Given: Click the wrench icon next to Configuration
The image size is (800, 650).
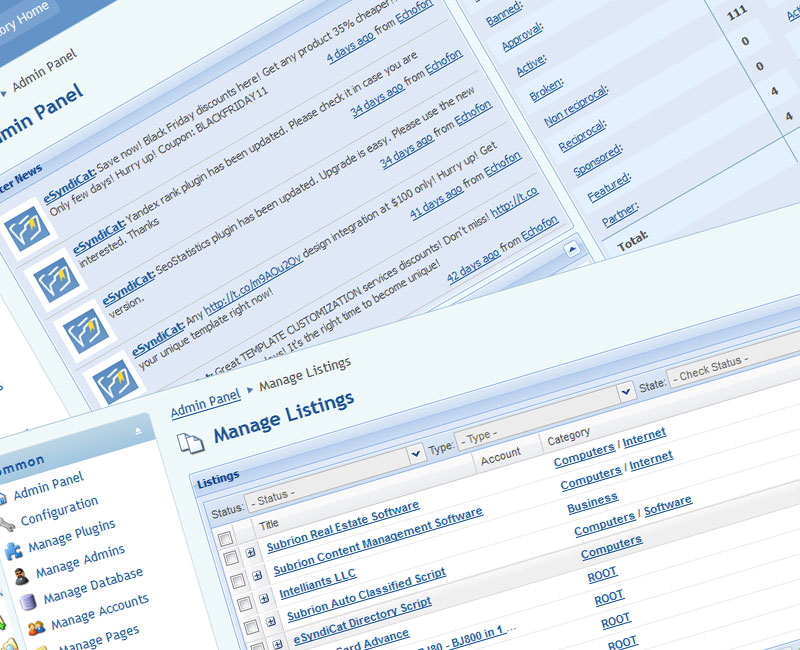Looking at the screenshot, I should (6, 524).
